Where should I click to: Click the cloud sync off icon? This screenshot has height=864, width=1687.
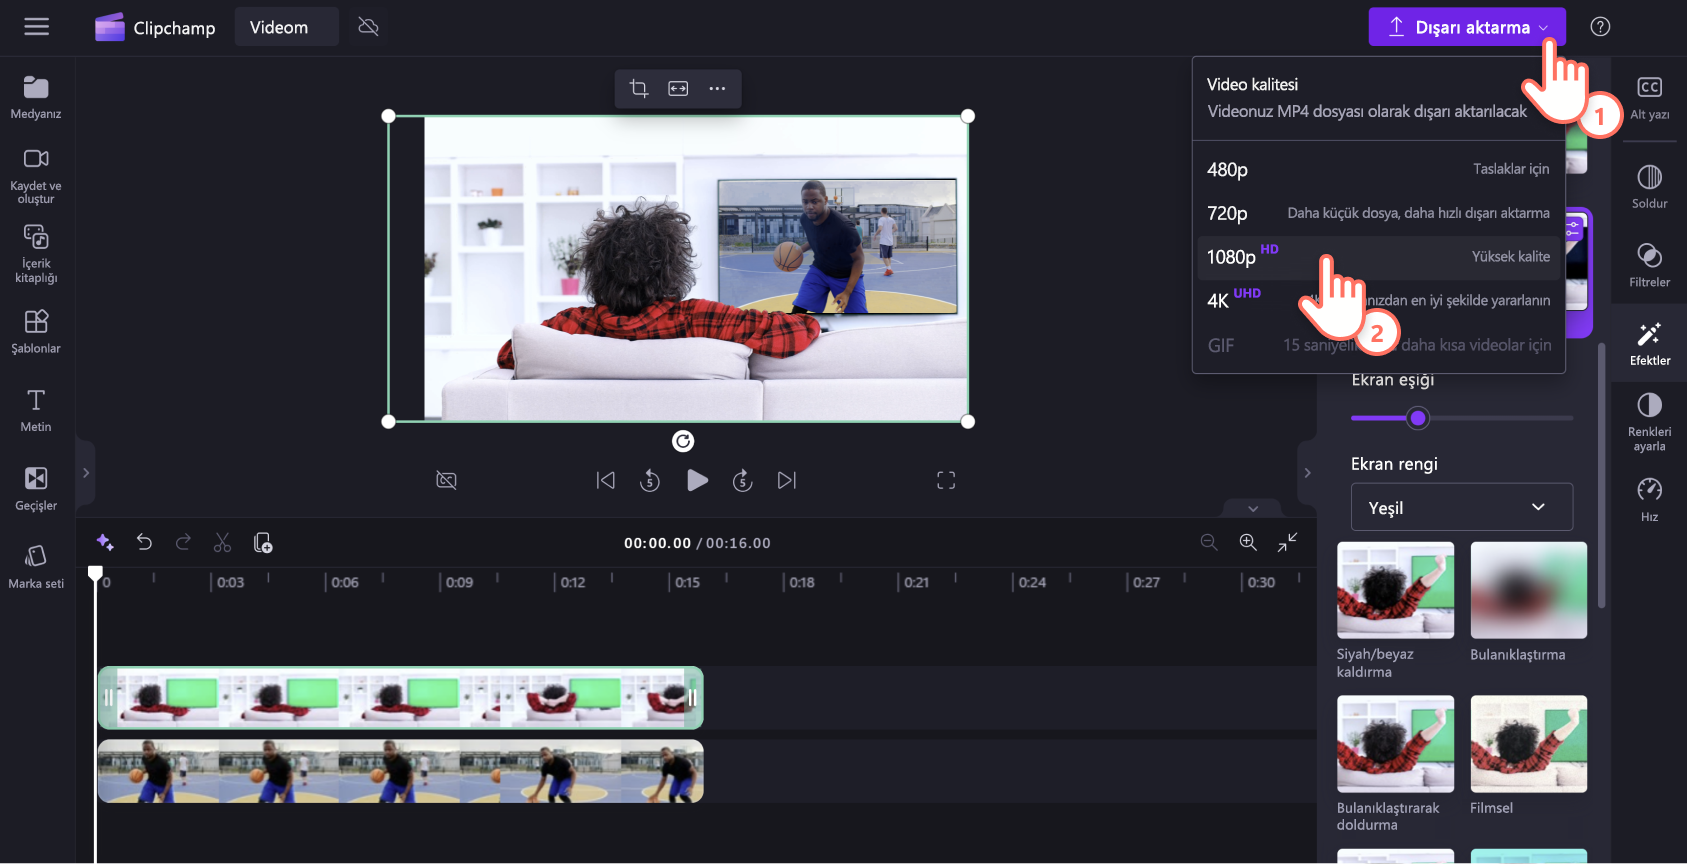coord(368,27)
